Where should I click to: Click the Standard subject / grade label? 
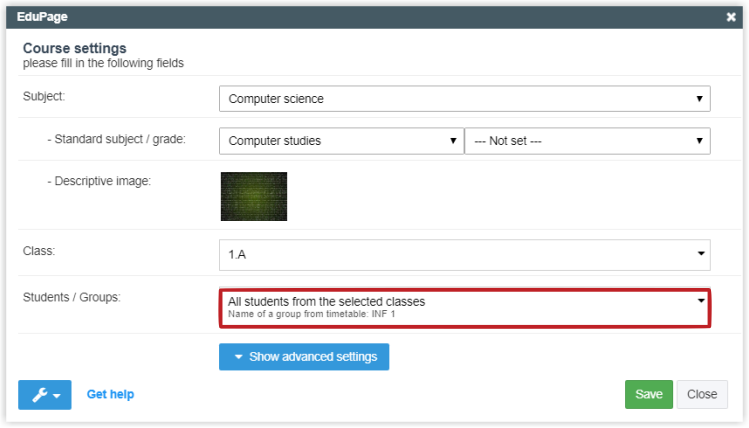(x=116, y=139)
